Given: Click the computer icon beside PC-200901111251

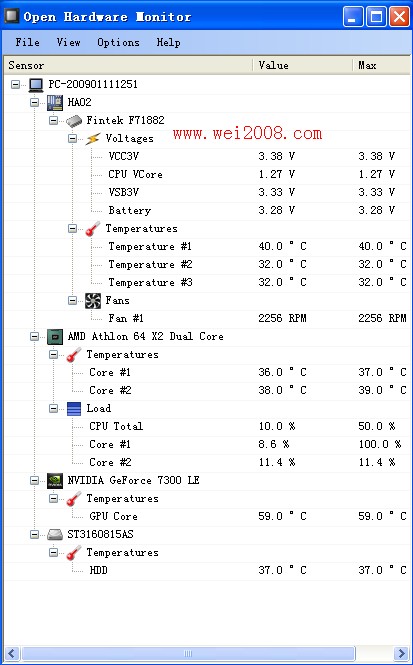Looking at the screenshot, I should point(36,85).
